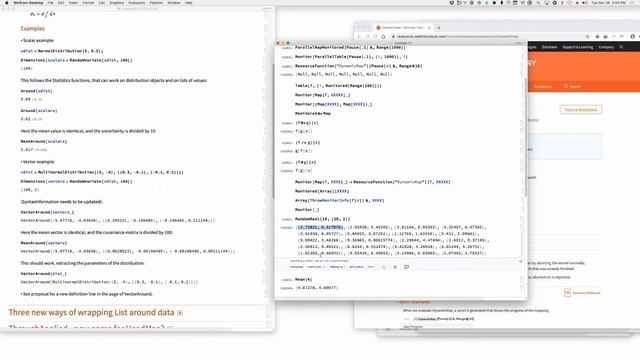The width and height of the screenshot is (640, 360).
Task: Click the browser address bar
Action: pos(486,36)
